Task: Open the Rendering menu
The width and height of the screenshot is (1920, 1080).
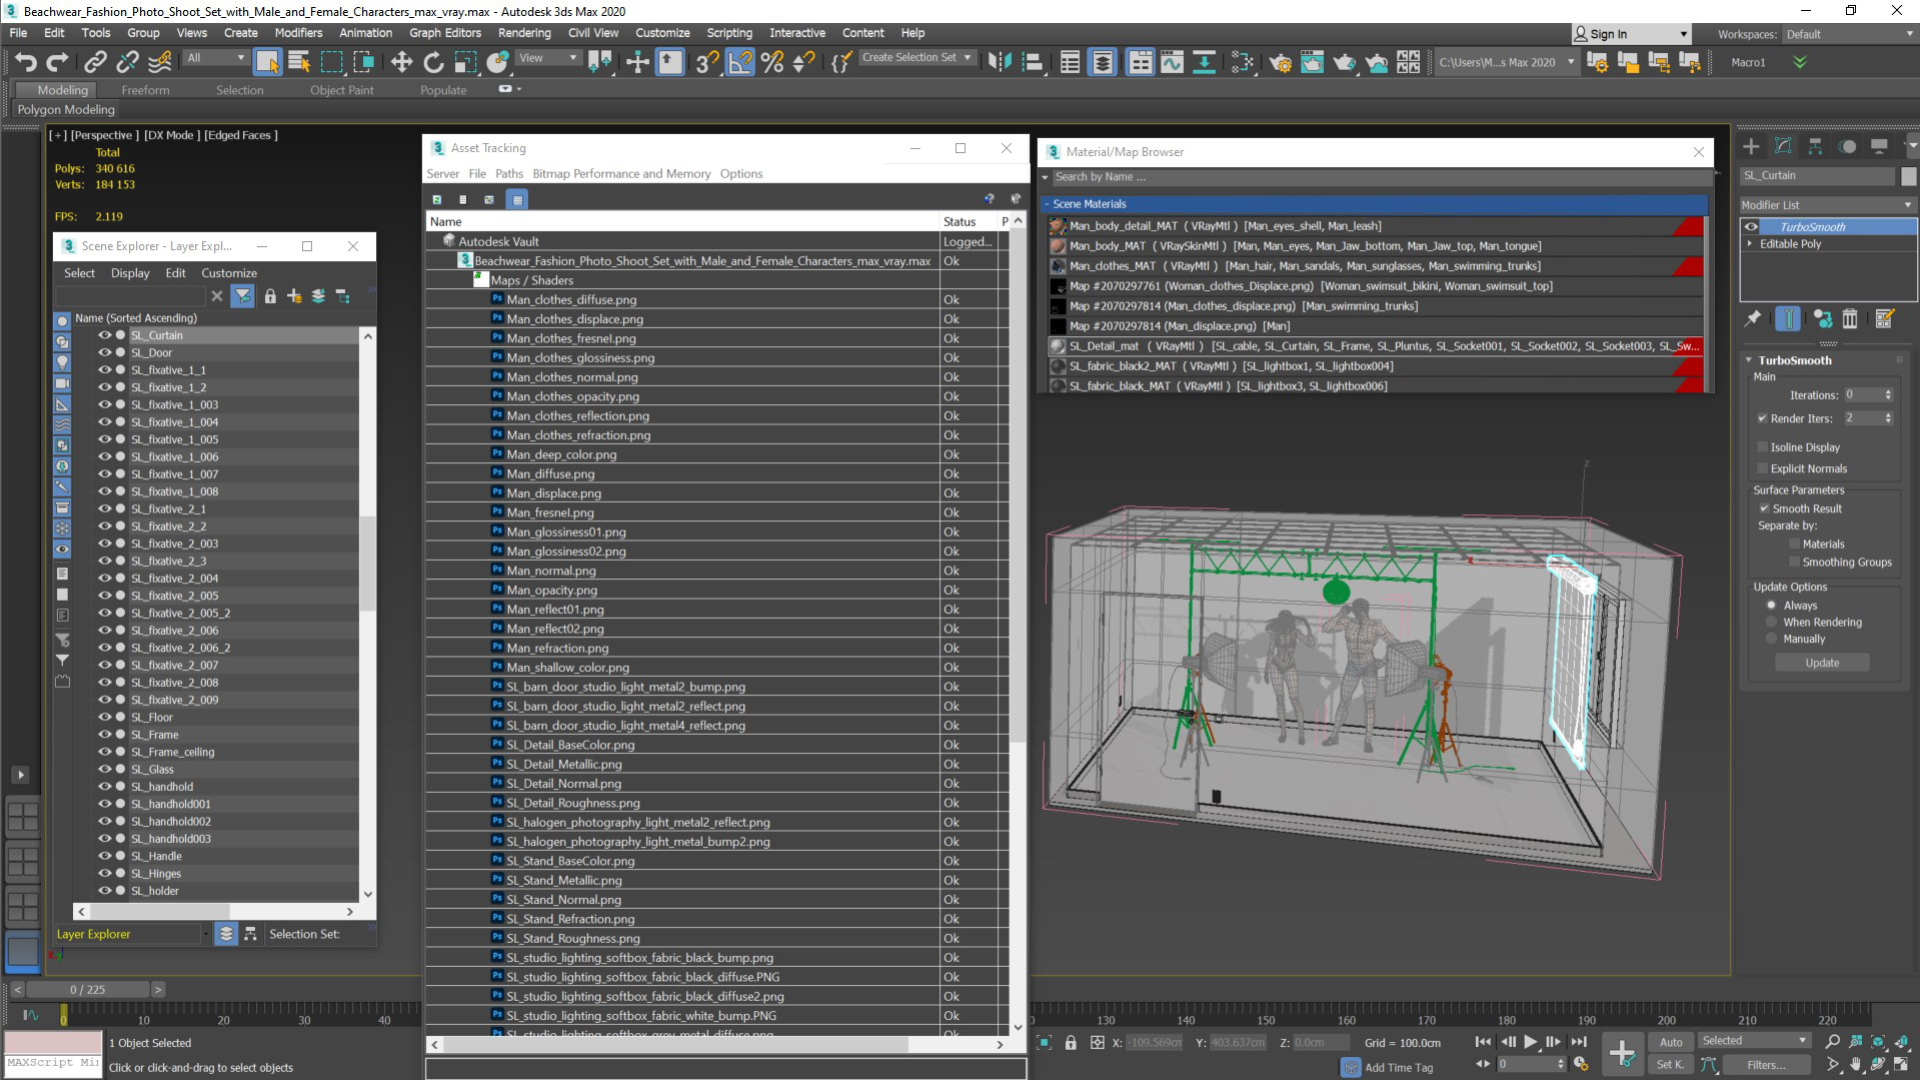Action: (524, 33)
